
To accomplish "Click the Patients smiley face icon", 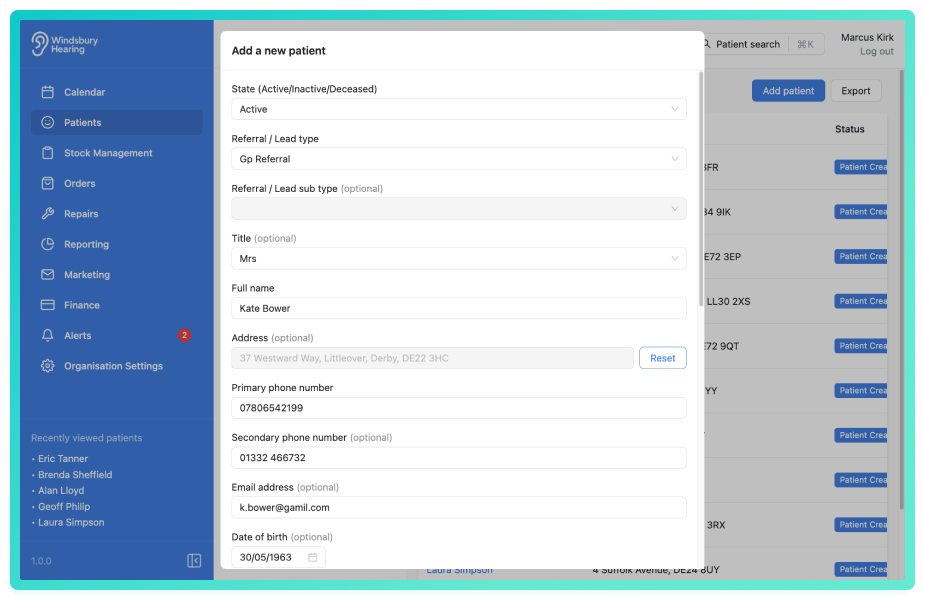I will (x=48, y=122).
